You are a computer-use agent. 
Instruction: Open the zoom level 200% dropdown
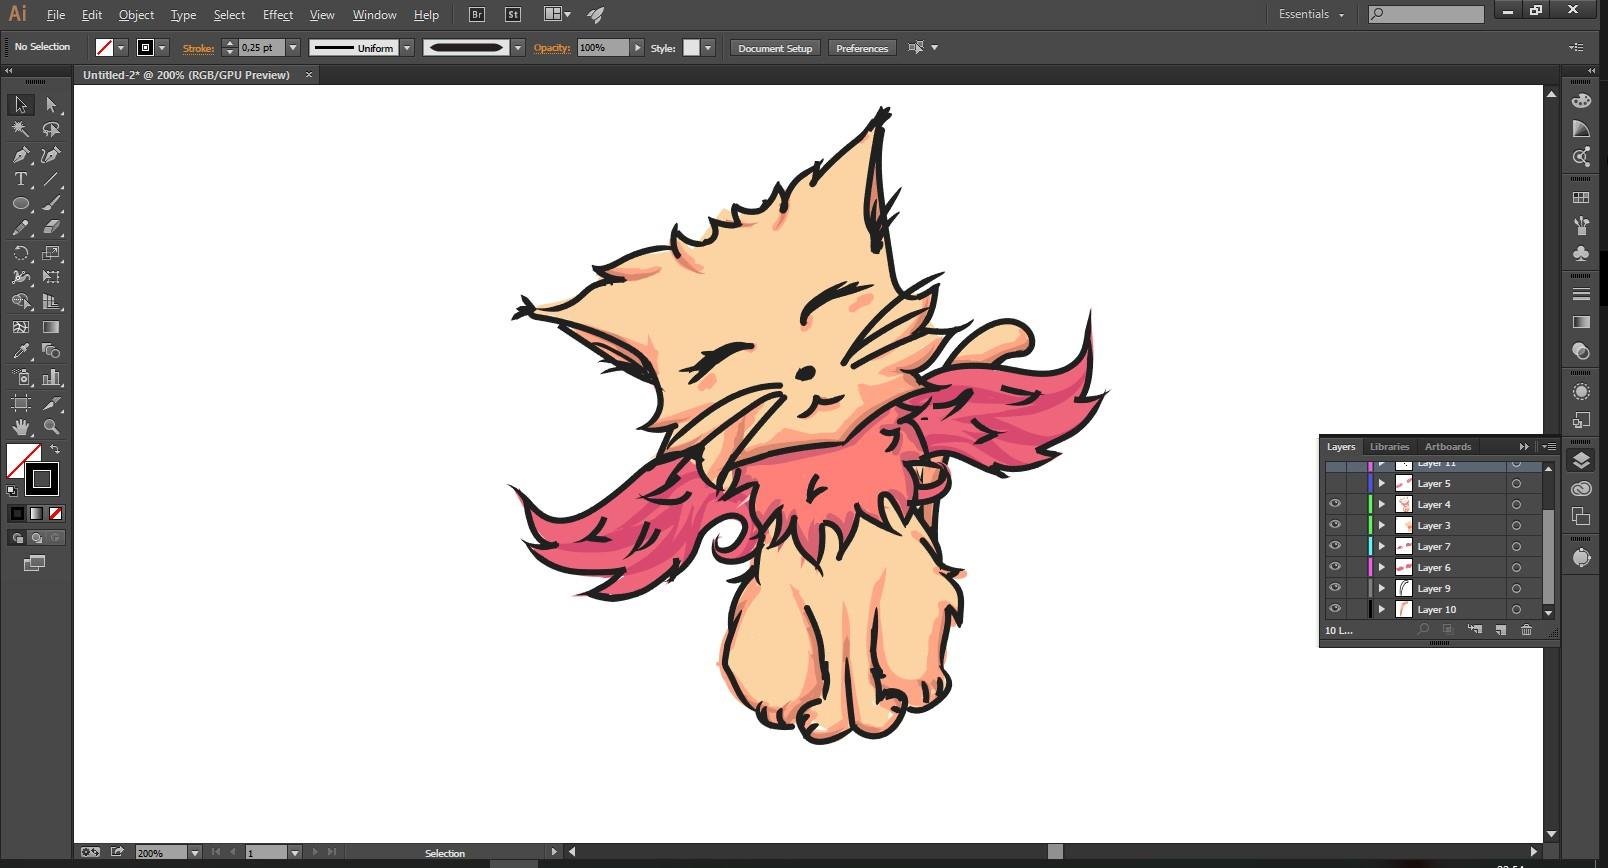pyautogui.click(x=194, y=853)
